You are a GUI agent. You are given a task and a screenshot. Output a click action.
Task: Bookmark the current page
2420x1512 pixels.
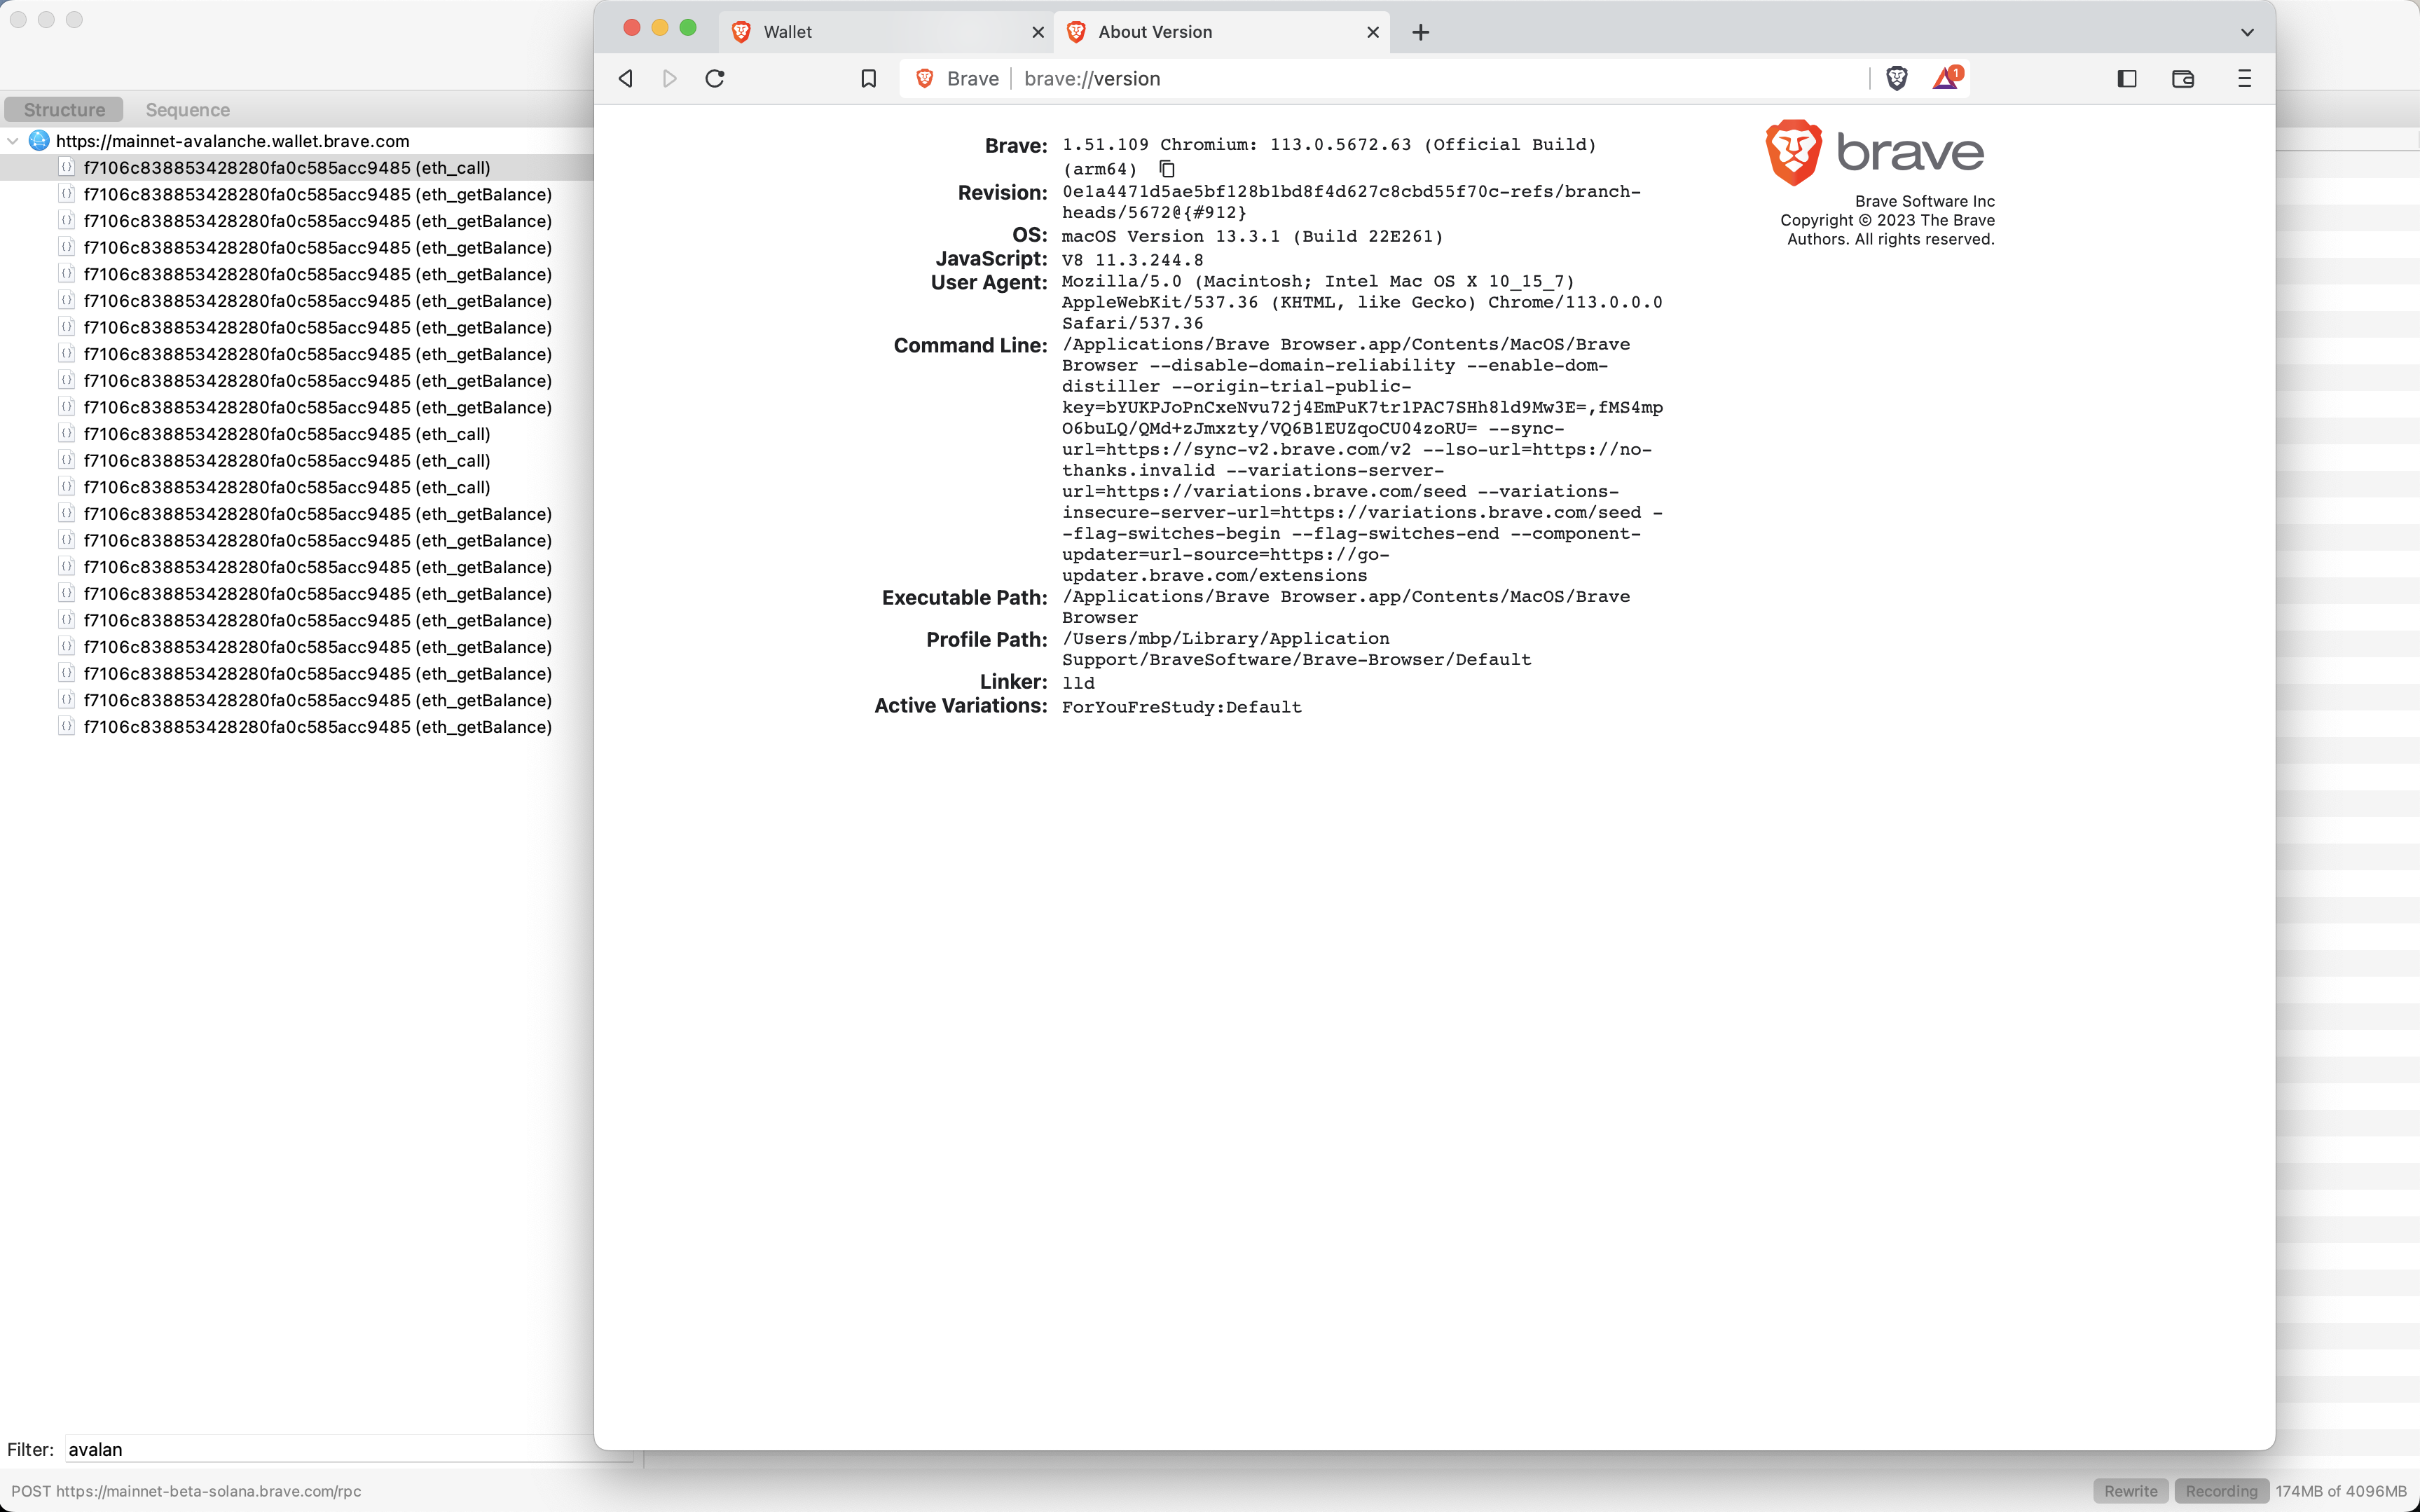pos(867,78)
